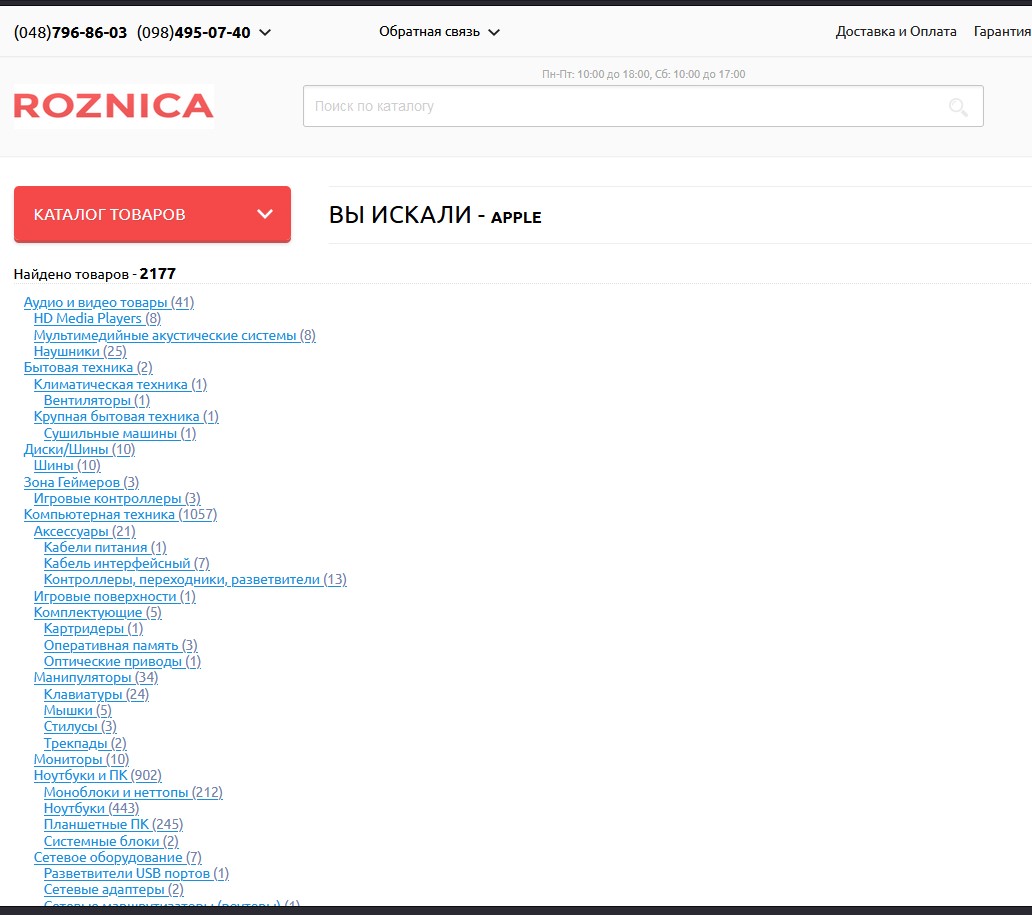Click the ROZNICA logo
The height and width of the screenshot is (915, 1032).
click(x=114, y=106)
